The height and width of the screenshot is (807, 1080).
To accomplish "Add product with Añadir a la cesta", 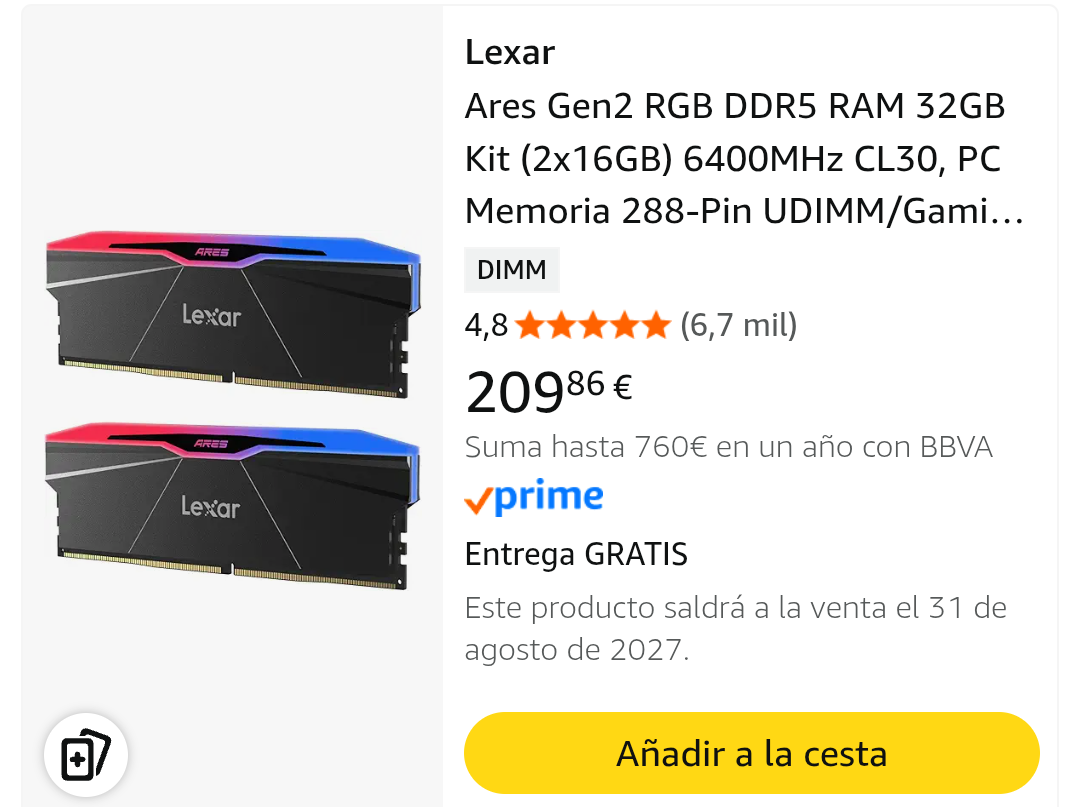I will coord(751,753).
